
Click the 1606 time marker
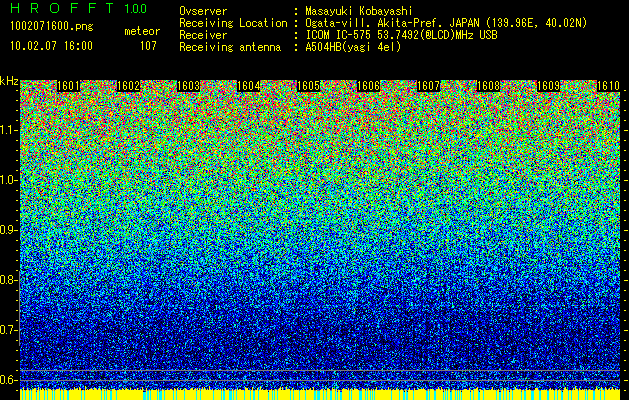click(x=369, y=86)
